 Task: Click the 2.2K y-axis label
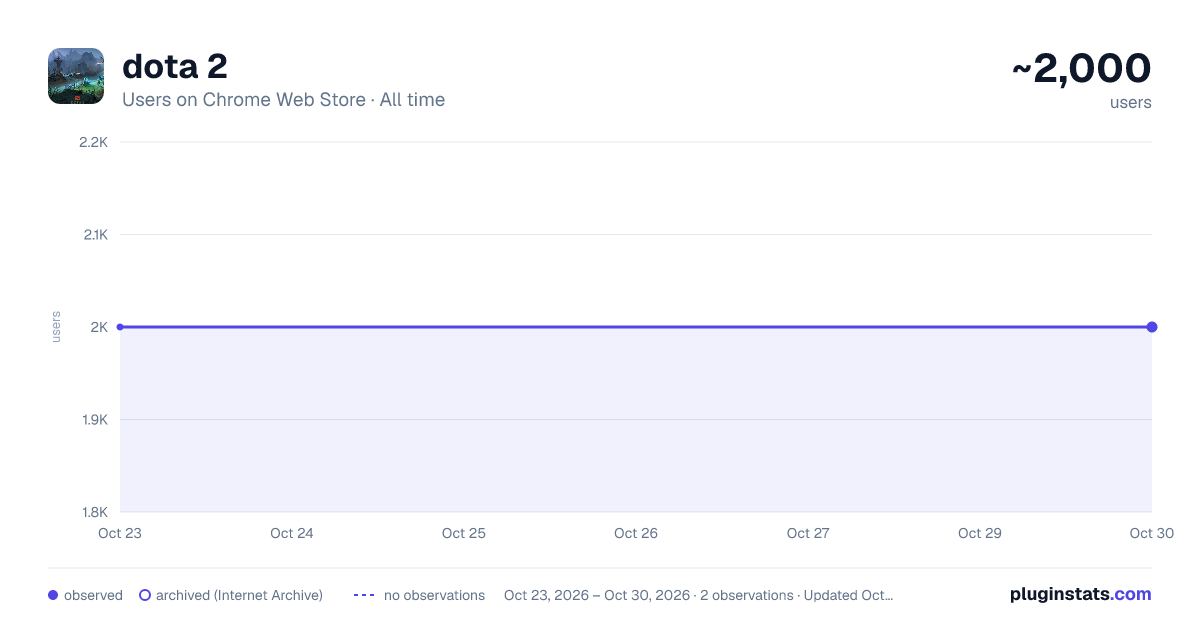pyautogui.click(x=93, y=142)
